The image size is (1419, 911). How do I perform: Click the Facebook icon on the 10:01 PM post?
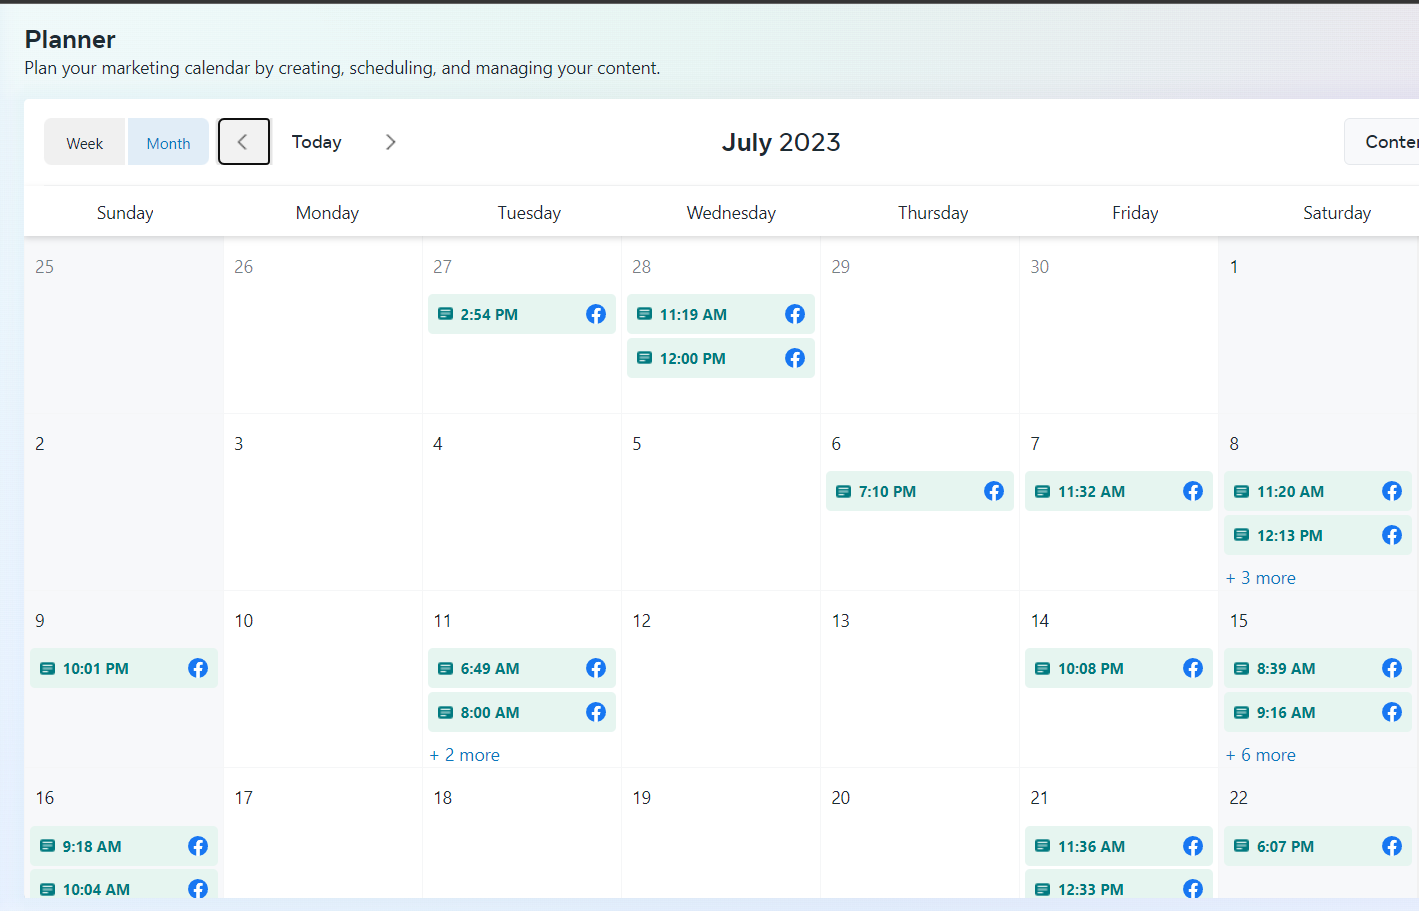pyautogui.click(x=198, y=668)
